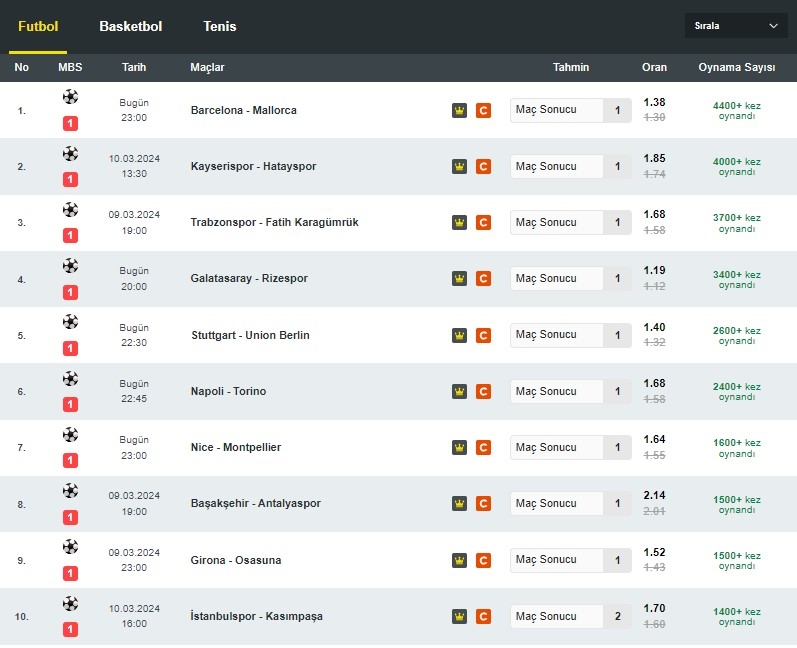The height and width of the screenshot is (648, 797).
Task: Click the 1.70 odds for İstanbulspor - Kasımpaşa
Action: 654,608
